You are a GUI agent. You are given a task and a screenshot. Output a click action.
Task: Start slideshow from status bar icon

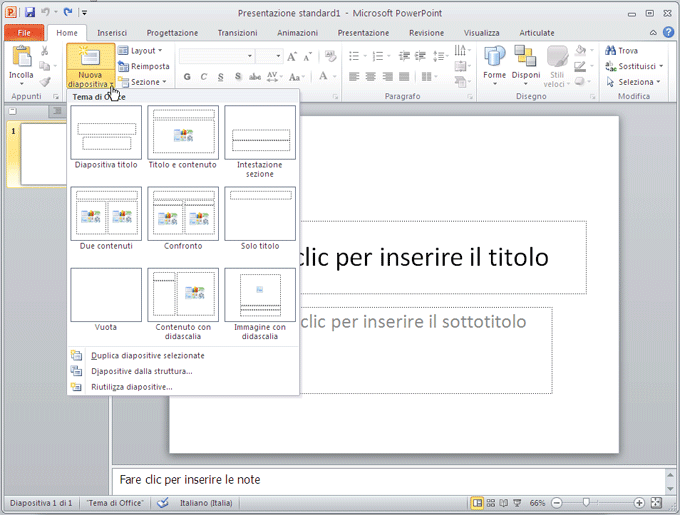click(x=517, y=503)
